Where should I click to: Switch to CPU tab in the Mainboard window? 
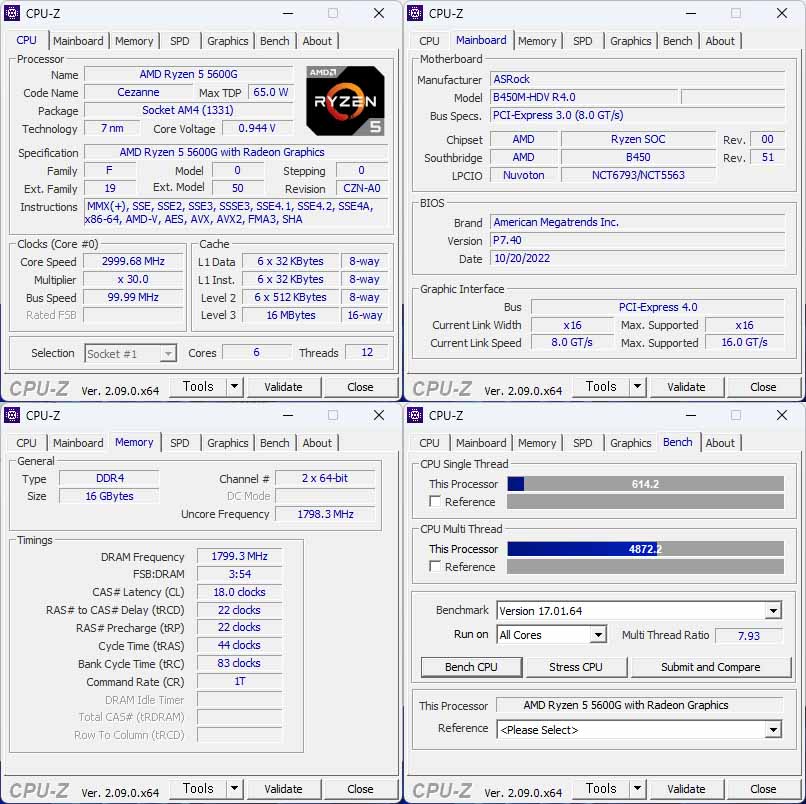coord(429,41)
